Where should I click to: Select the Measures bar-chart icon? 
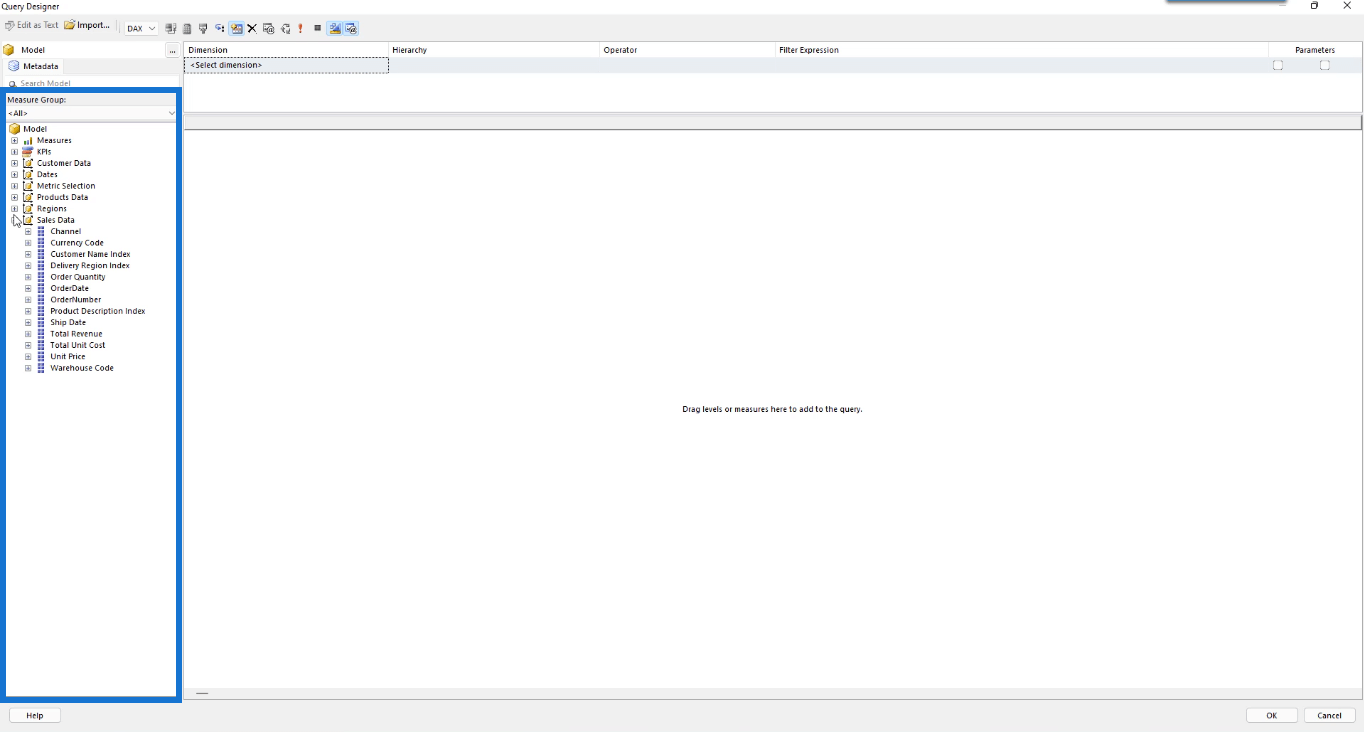click(28, 140)
